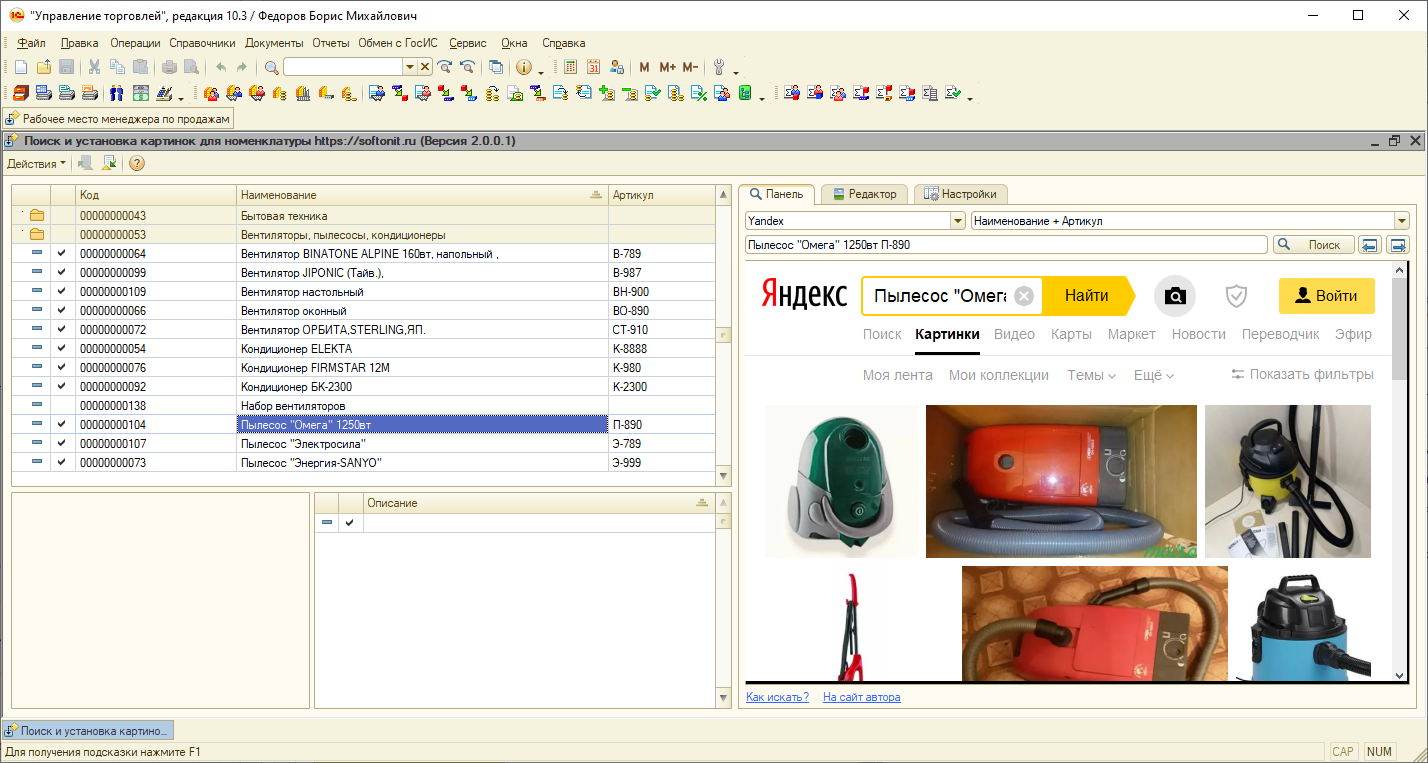Expand the Вентиляторы, пылесосы, кондиционеры folder
Viewport: 1428px width, 763px height.
(36, 235)
